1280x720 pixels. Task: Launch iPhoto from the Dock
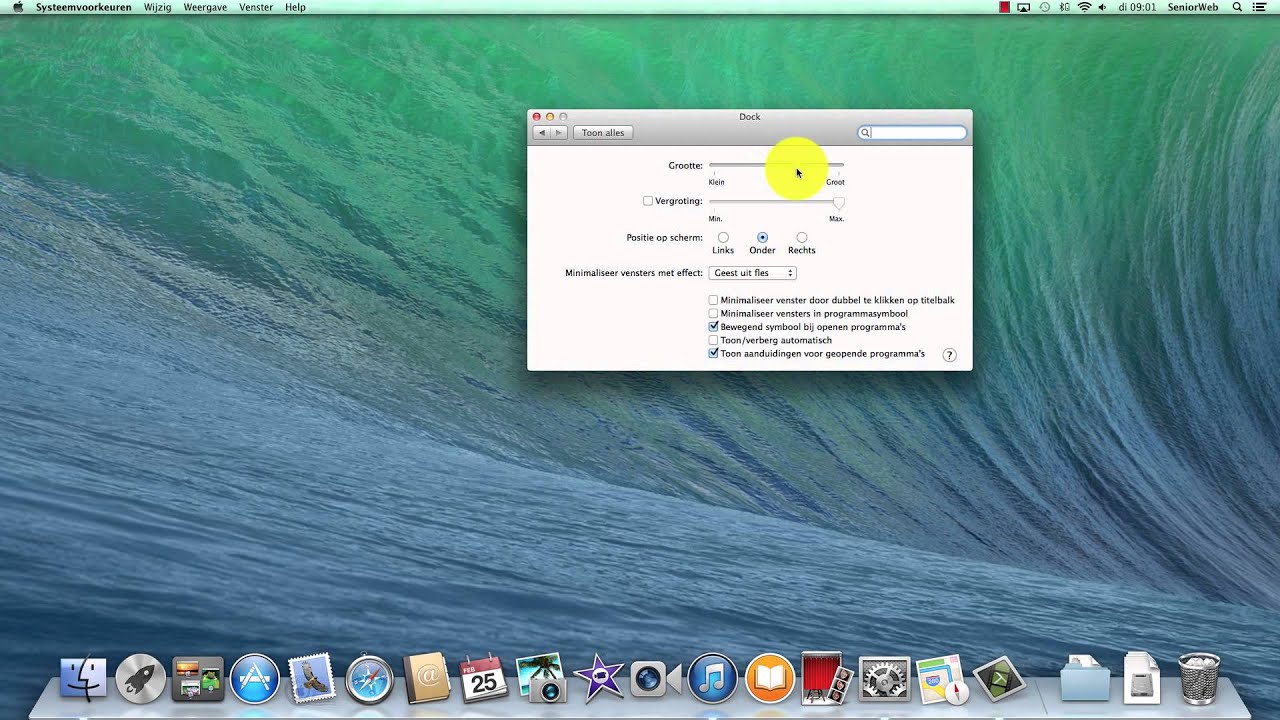tap(541, 678)
